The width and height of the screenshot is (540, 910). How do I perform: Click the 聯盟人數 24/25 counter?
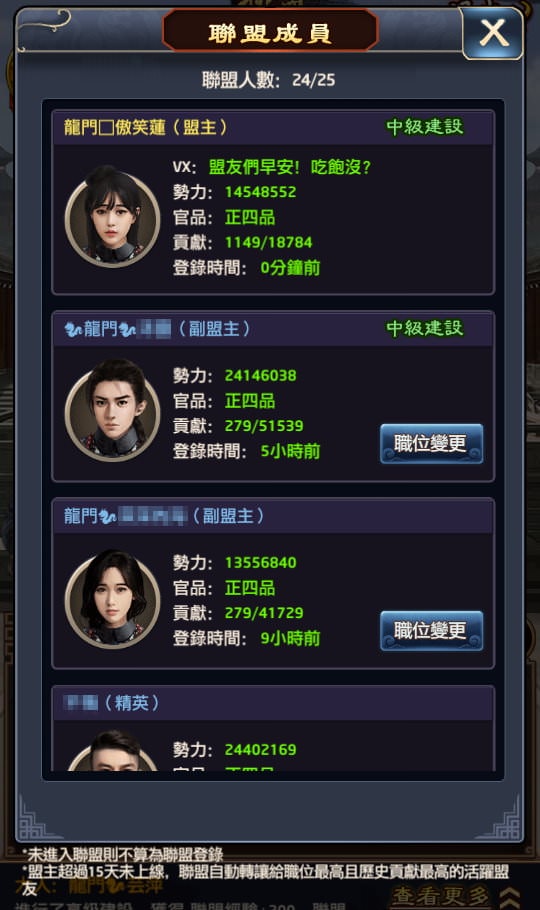pyautogui.click(x=268, y=80)
